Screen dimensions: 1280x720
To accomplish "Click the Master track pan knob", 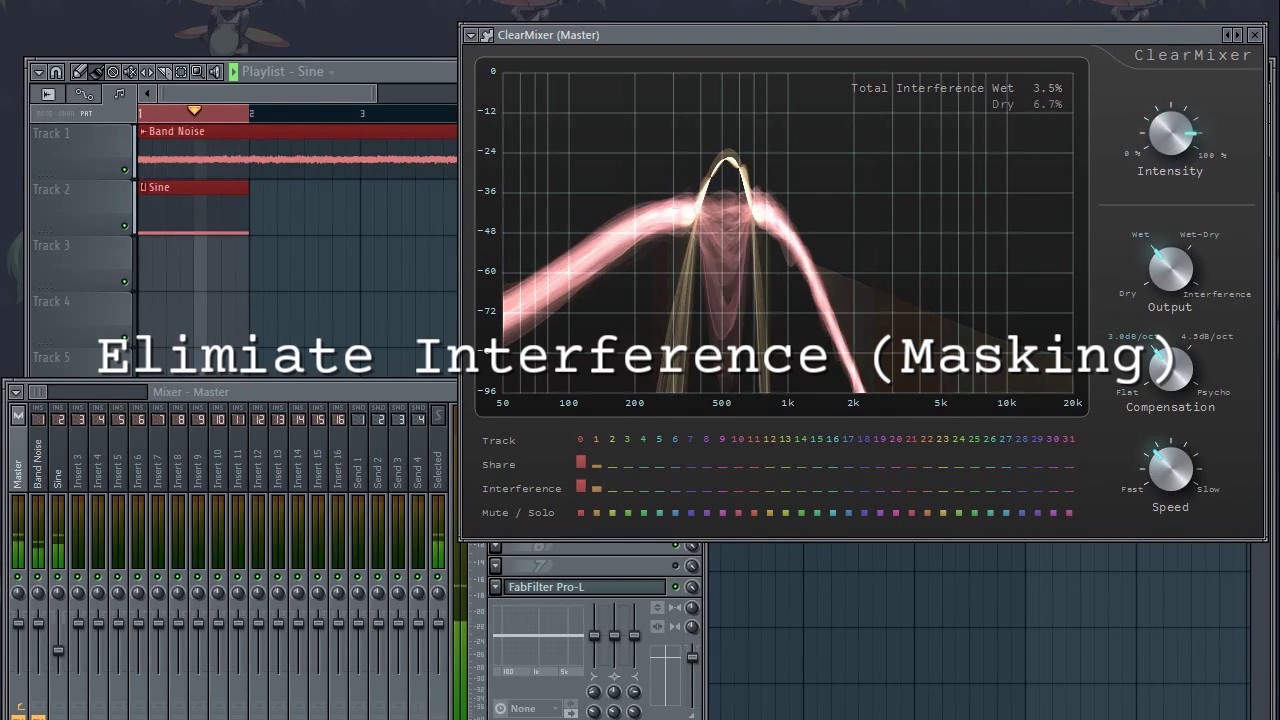I will pos(18,593).
